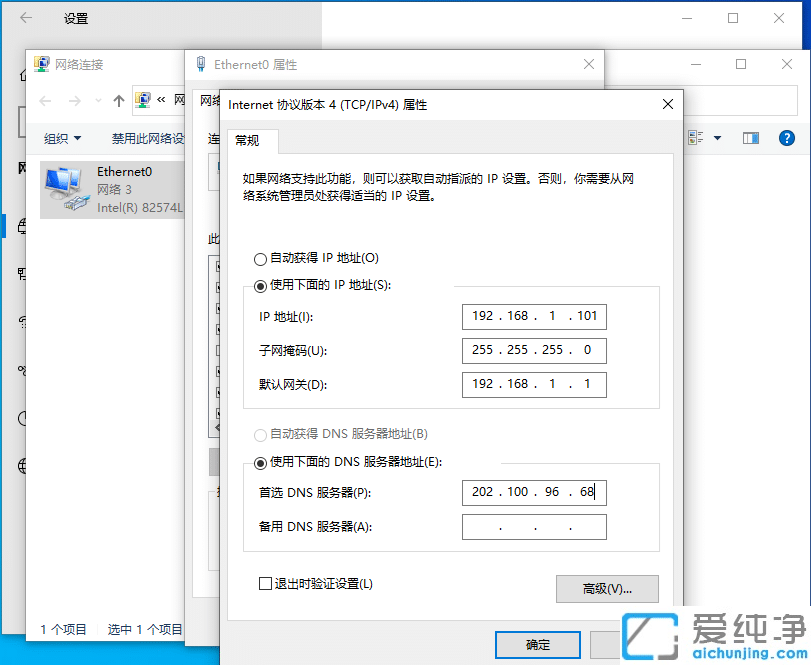Select 使用下面的 DNS 服务器地址 option

260,461
